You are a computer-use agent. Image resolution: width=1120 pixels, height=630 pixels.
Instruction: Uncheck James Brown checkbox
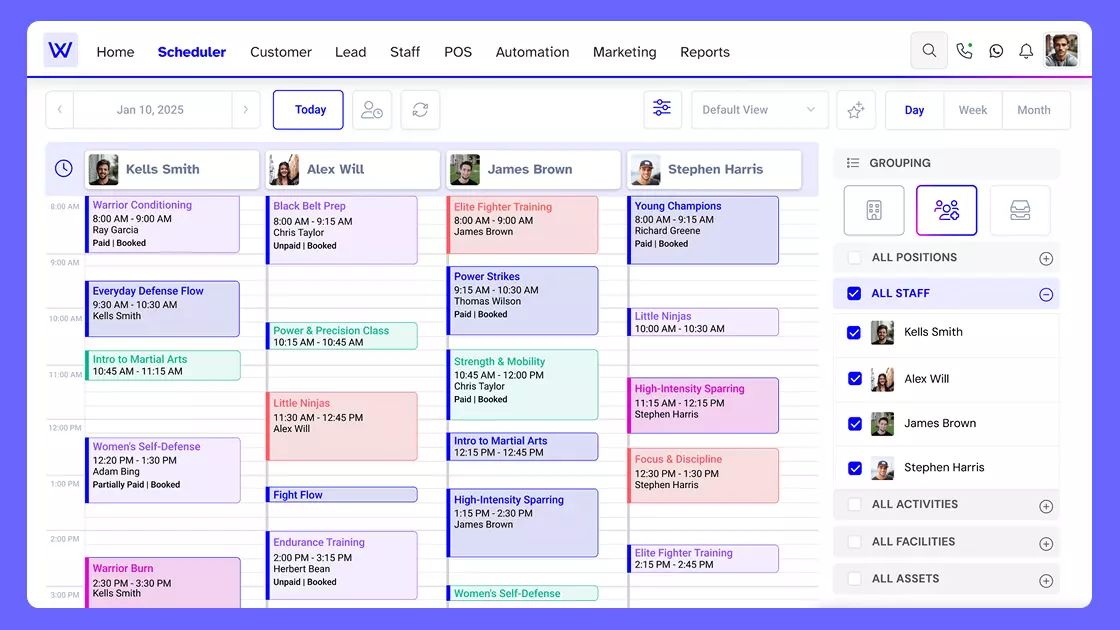coord(854,424)
